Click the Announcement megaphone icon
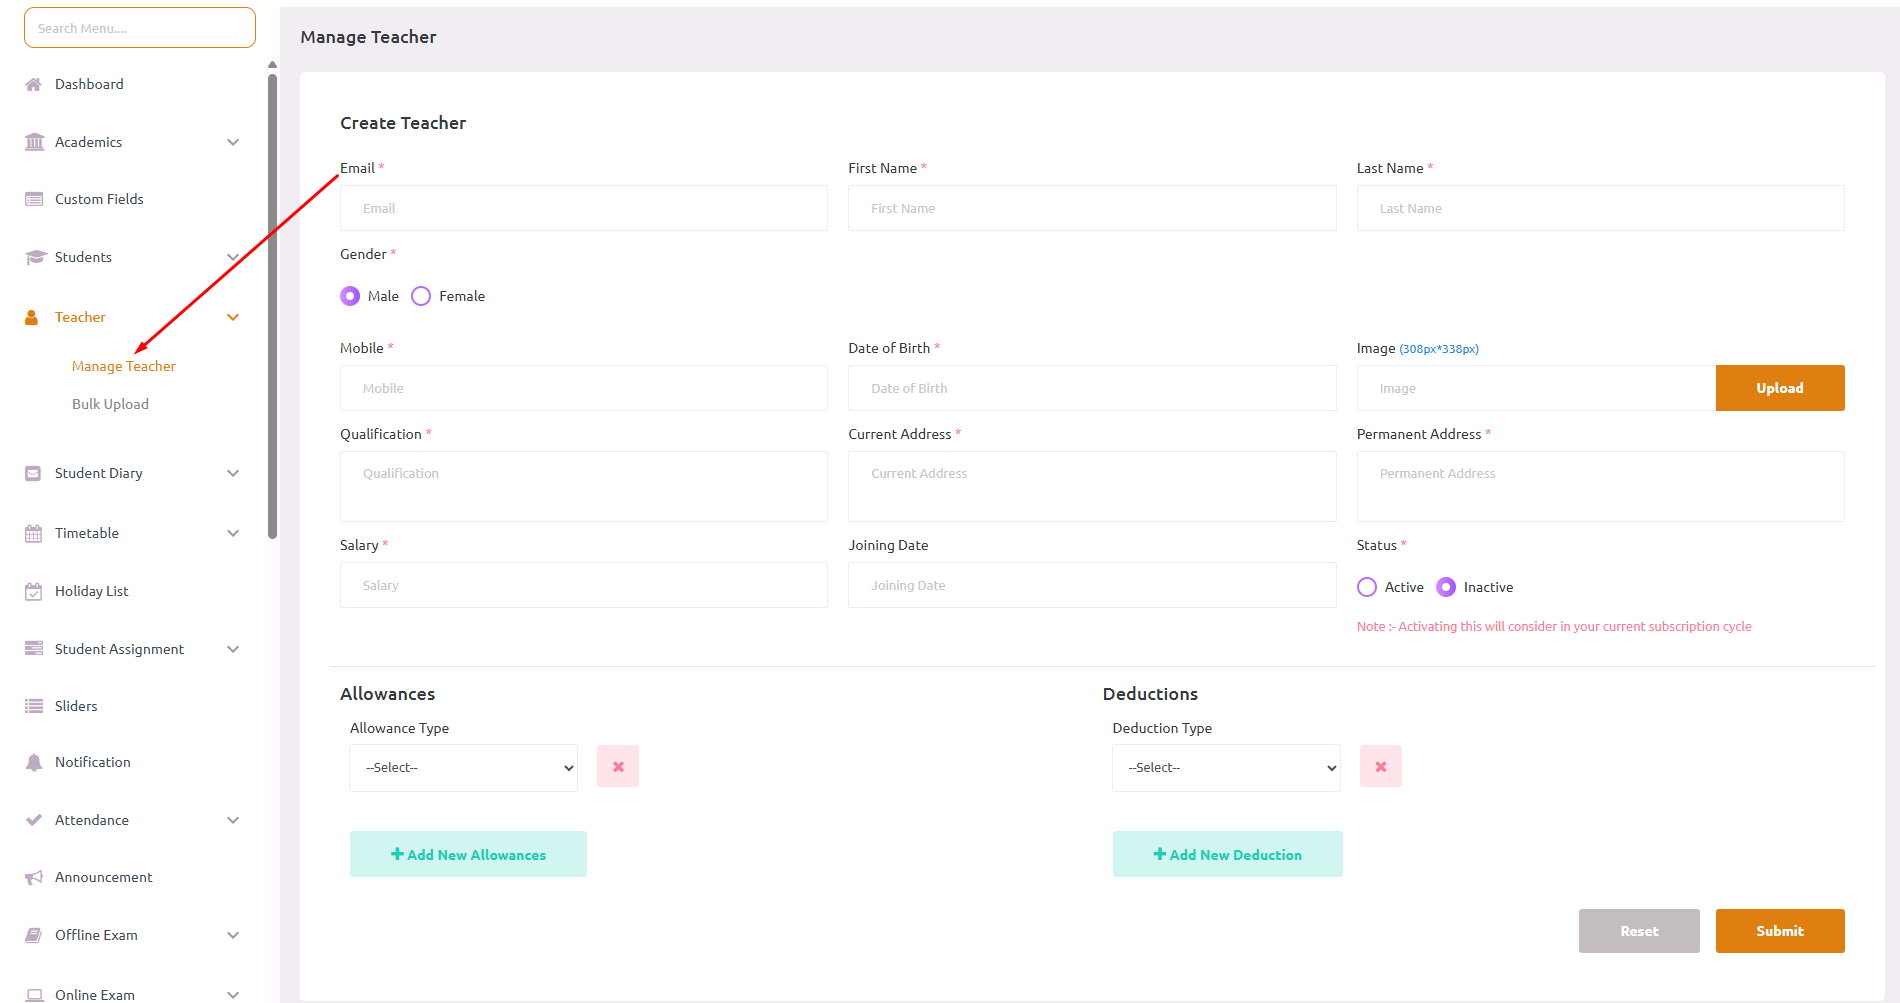The image size is (1900, 1003). (34, 877)
